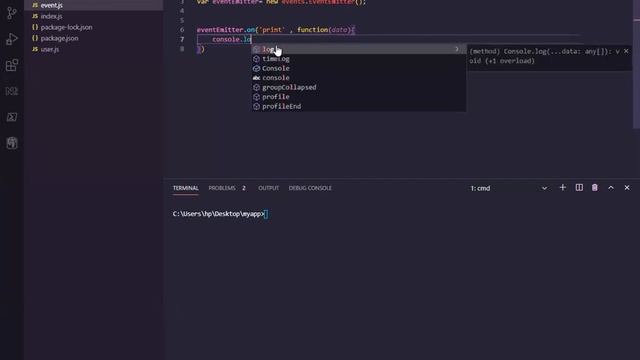This screenshot has height=360, width=640.
Task: Select the timeLog suggestion
Action: click(x=358, y=59)
